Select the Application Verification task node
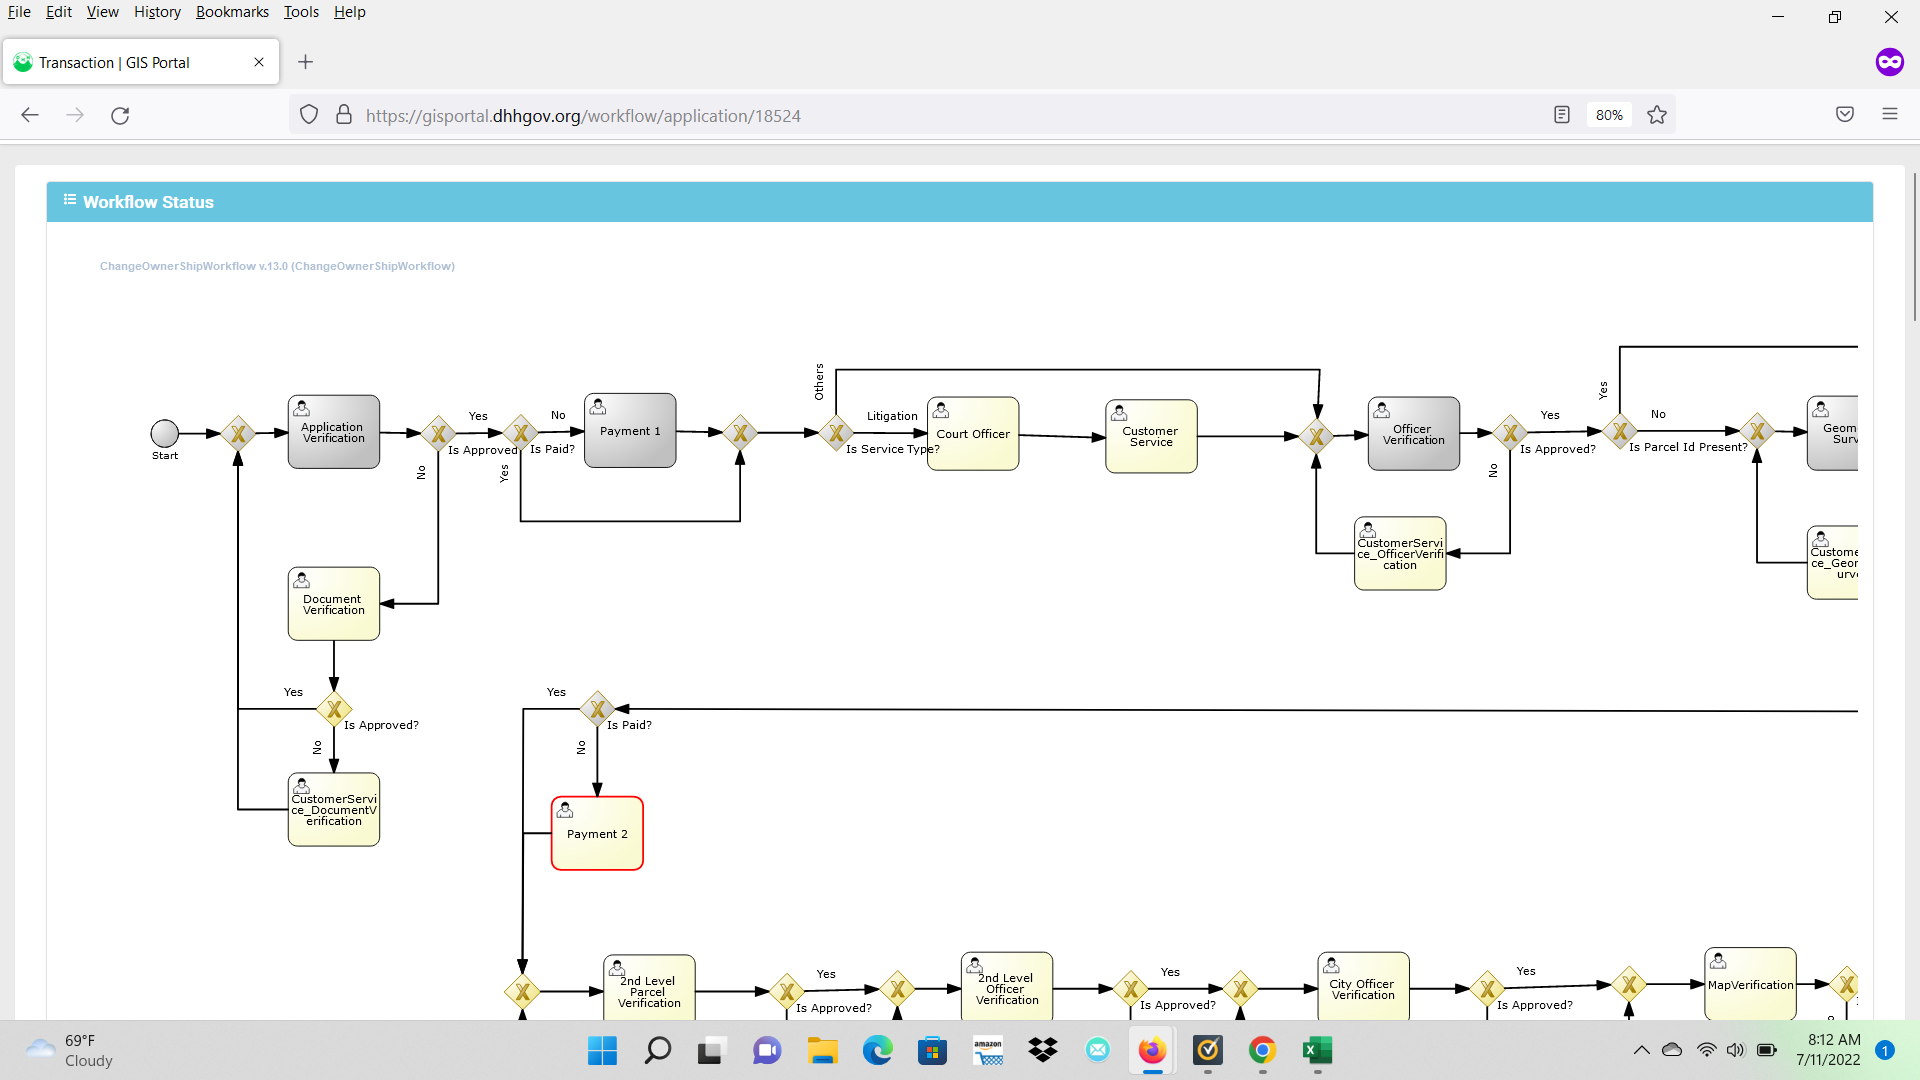 tap(334, 432)
